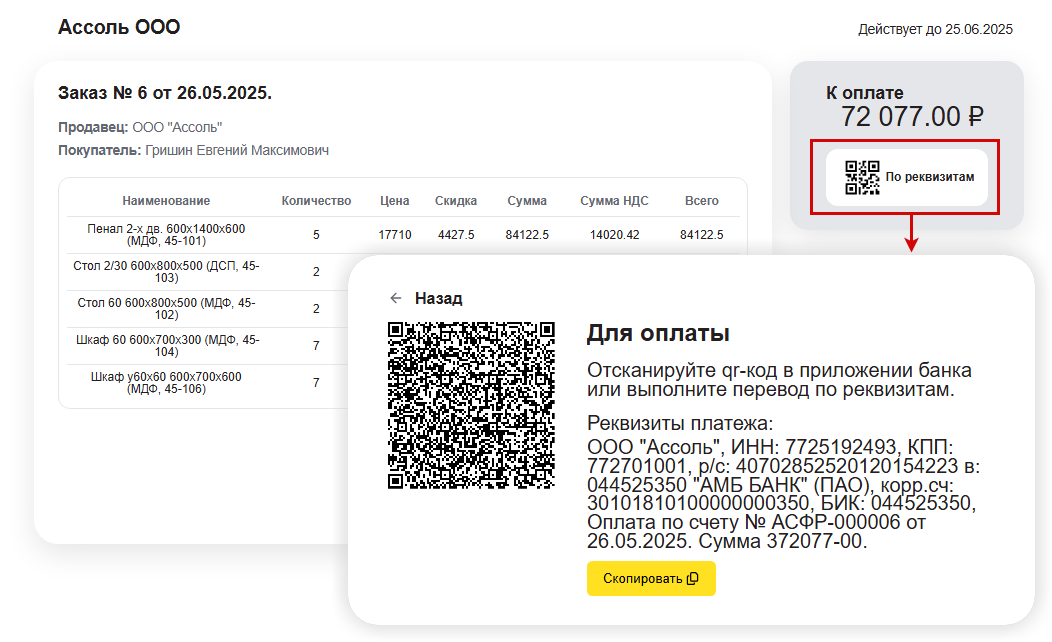Click the По реквизитам label
This screenshot has width=1052, height=642.
930,177
